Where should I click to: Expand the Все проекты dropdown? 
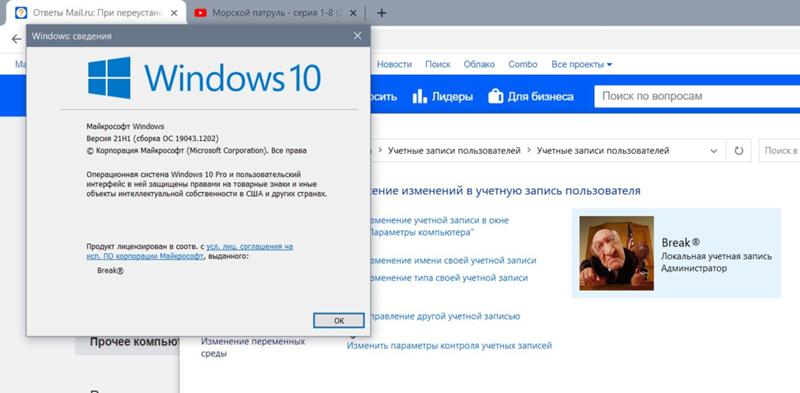coord(582,64)
